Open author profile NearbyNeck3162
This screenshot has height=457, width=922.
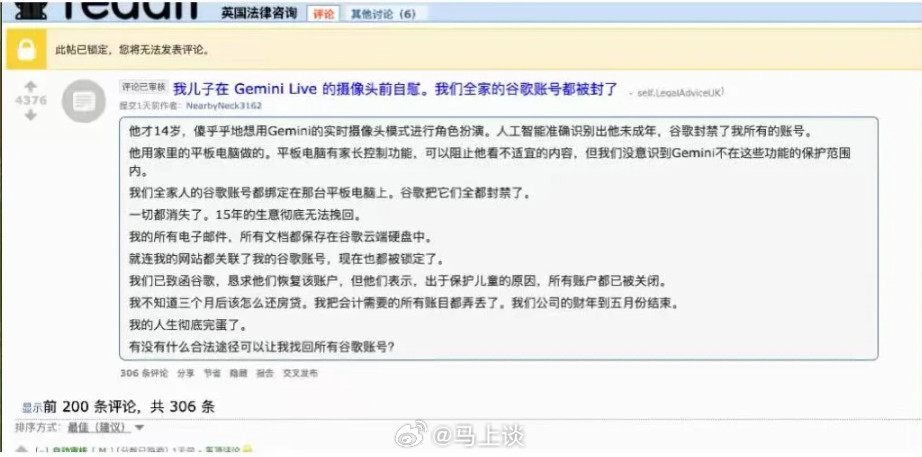coord(223,106)
